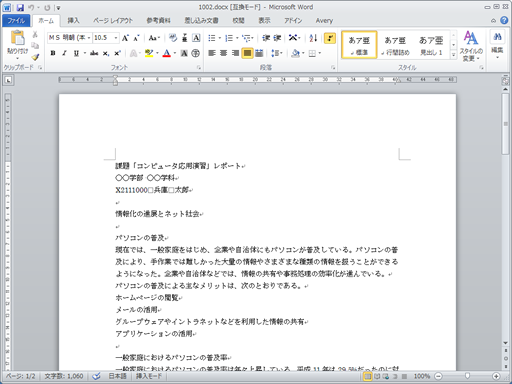This screenshot has width=512, height=384.
Task: Click the Grow Font icon
Action: click(x=125, y=38)
